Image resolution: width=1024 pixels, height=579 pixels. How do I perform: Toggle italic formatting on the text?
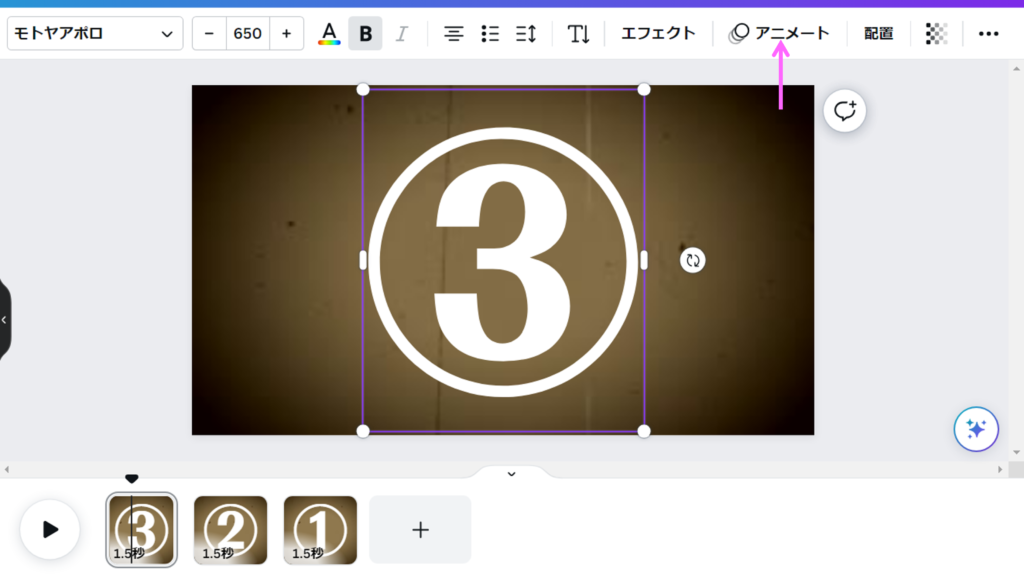click(401, 34)
